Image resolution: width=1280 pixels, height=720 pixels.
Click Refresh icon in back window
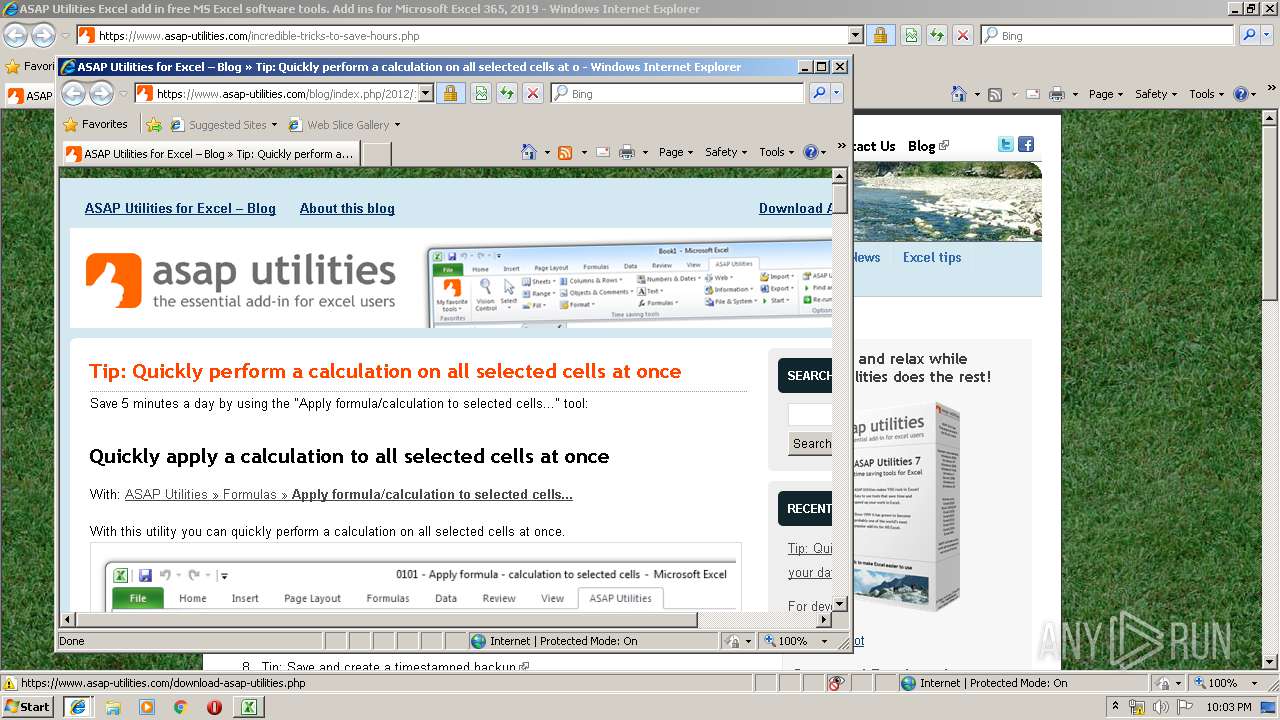point(936,35)
